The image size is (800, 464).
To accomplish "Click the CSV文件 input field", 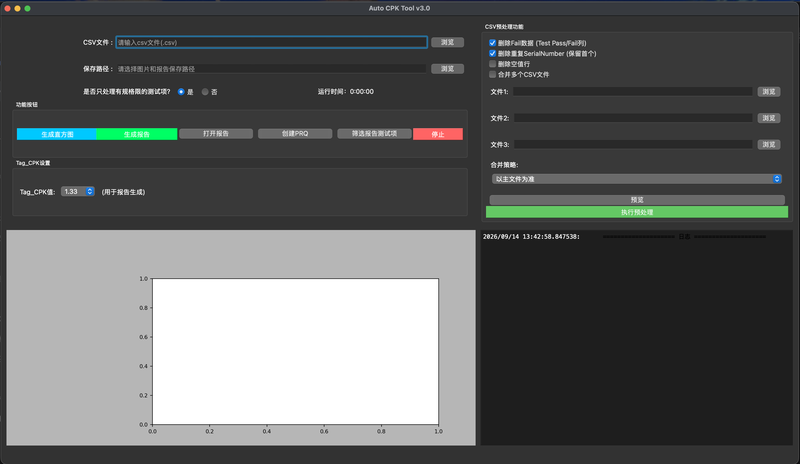I will coord(271,42).
